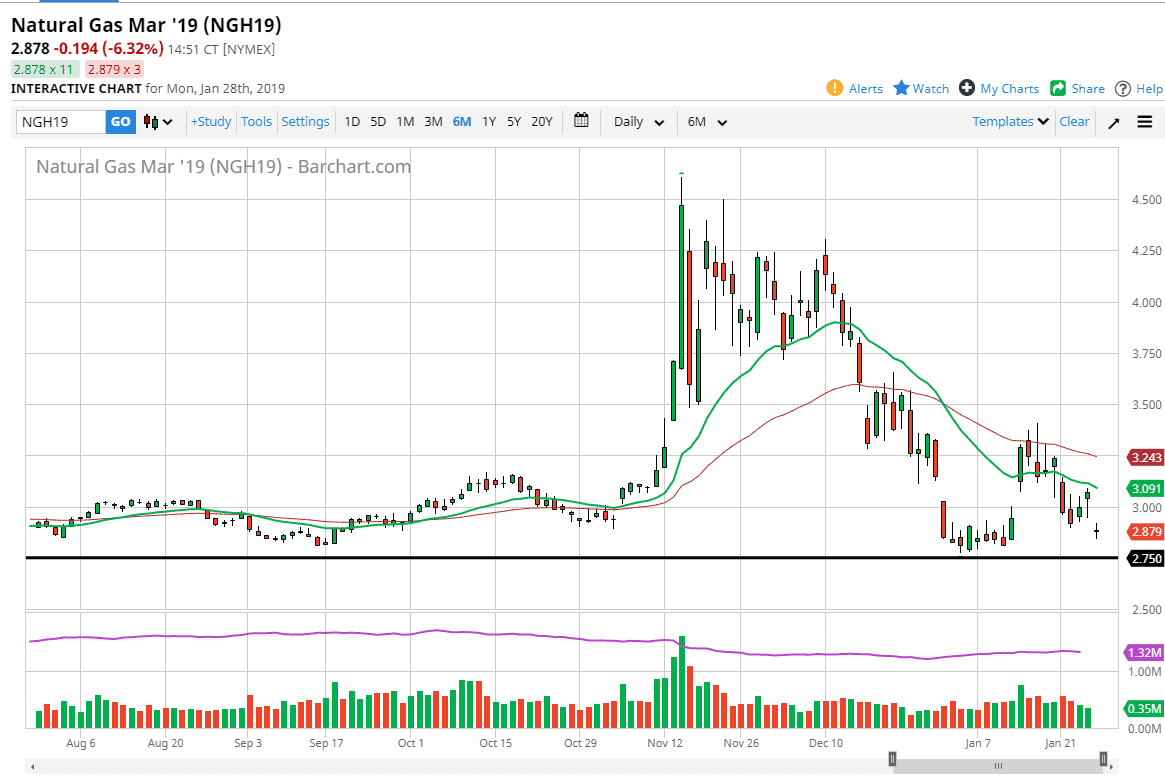Click the expand chart arrow icon
The width and height of the screenshot is (1165, 776).
tap(1113, 122)
